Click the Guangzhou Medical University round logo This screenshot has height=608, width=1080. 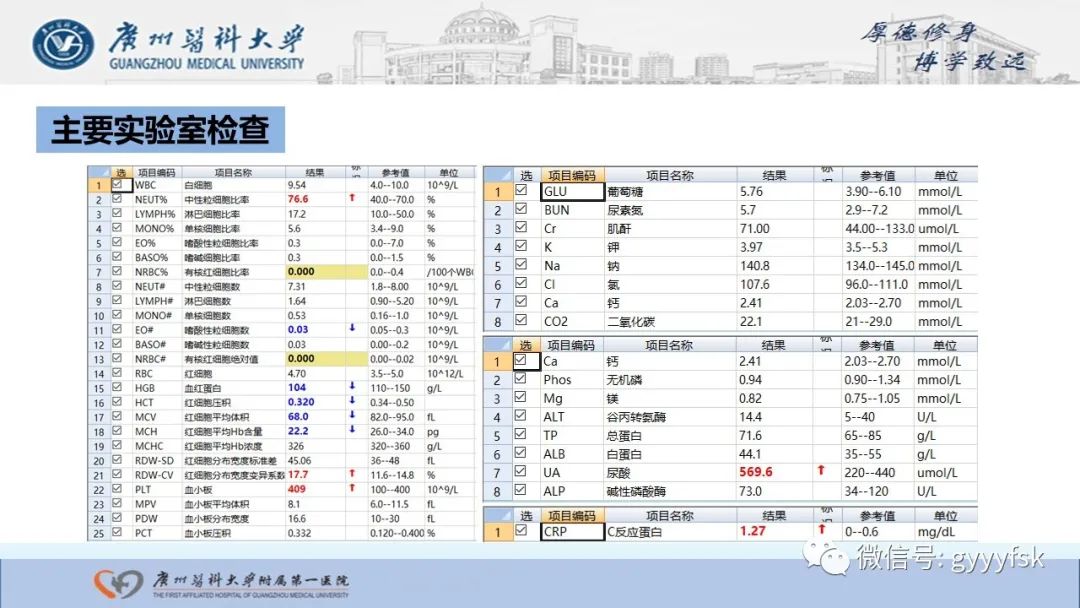coord(63,44)
